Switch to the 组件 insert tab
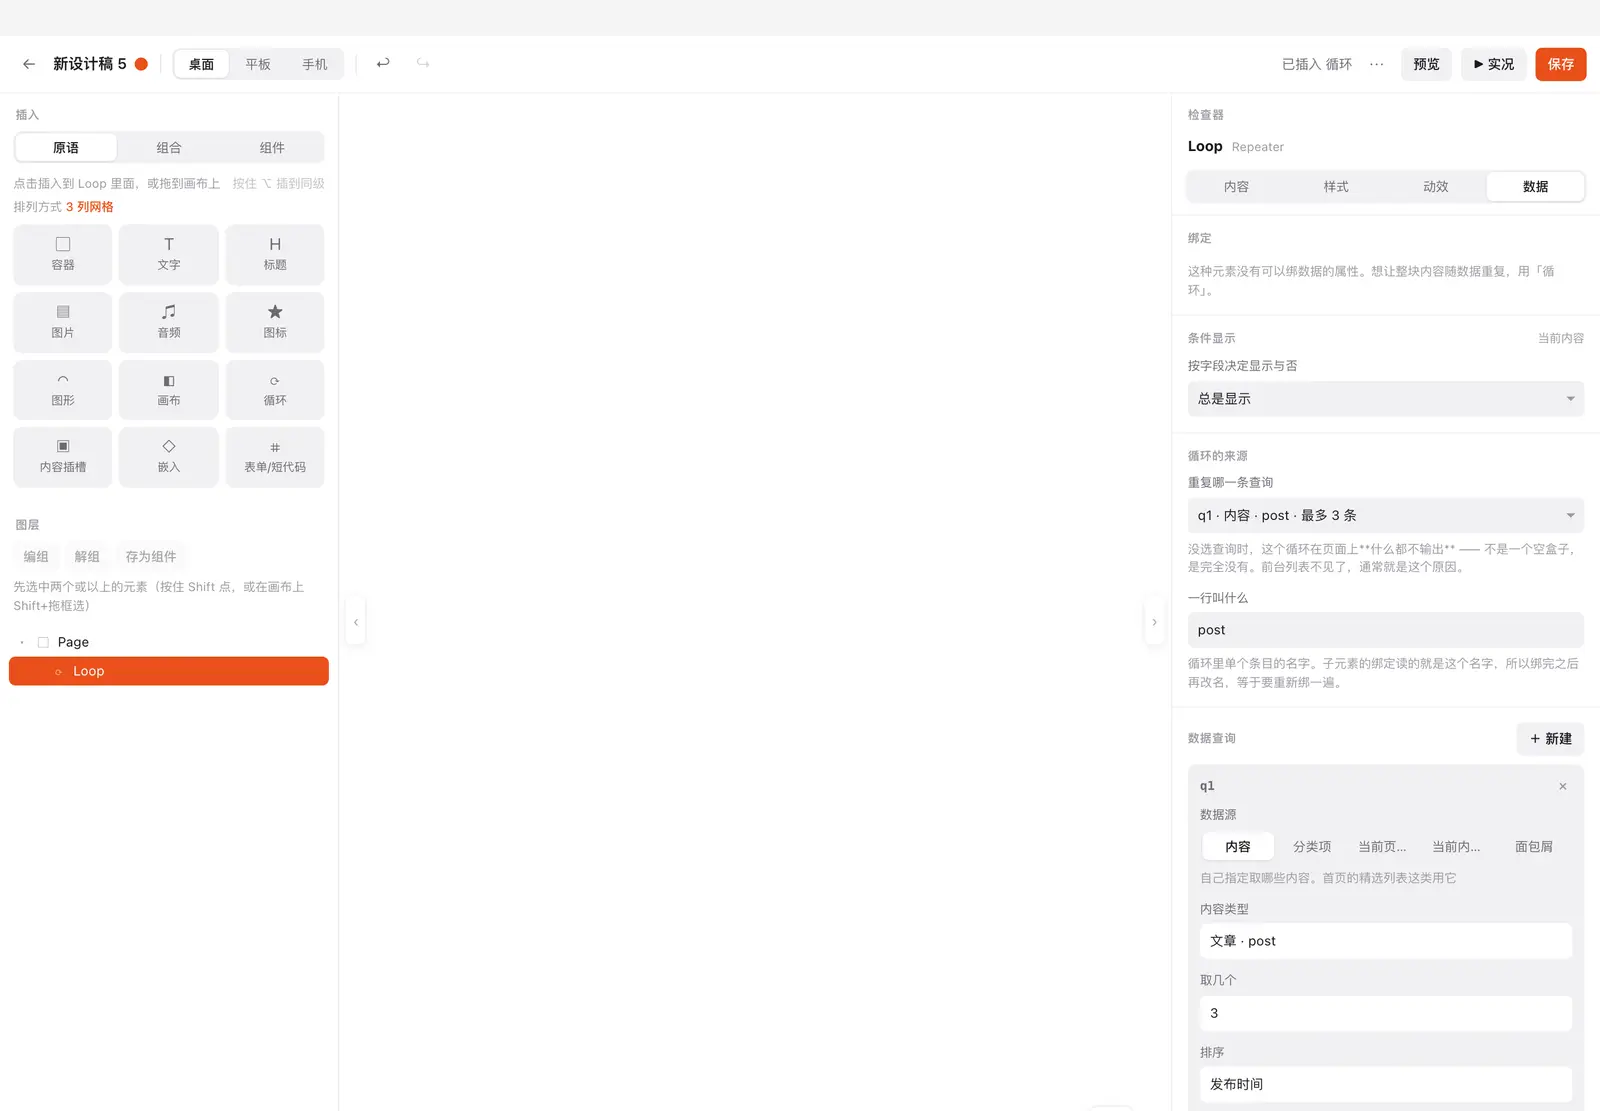 click(x=272, y=148)
